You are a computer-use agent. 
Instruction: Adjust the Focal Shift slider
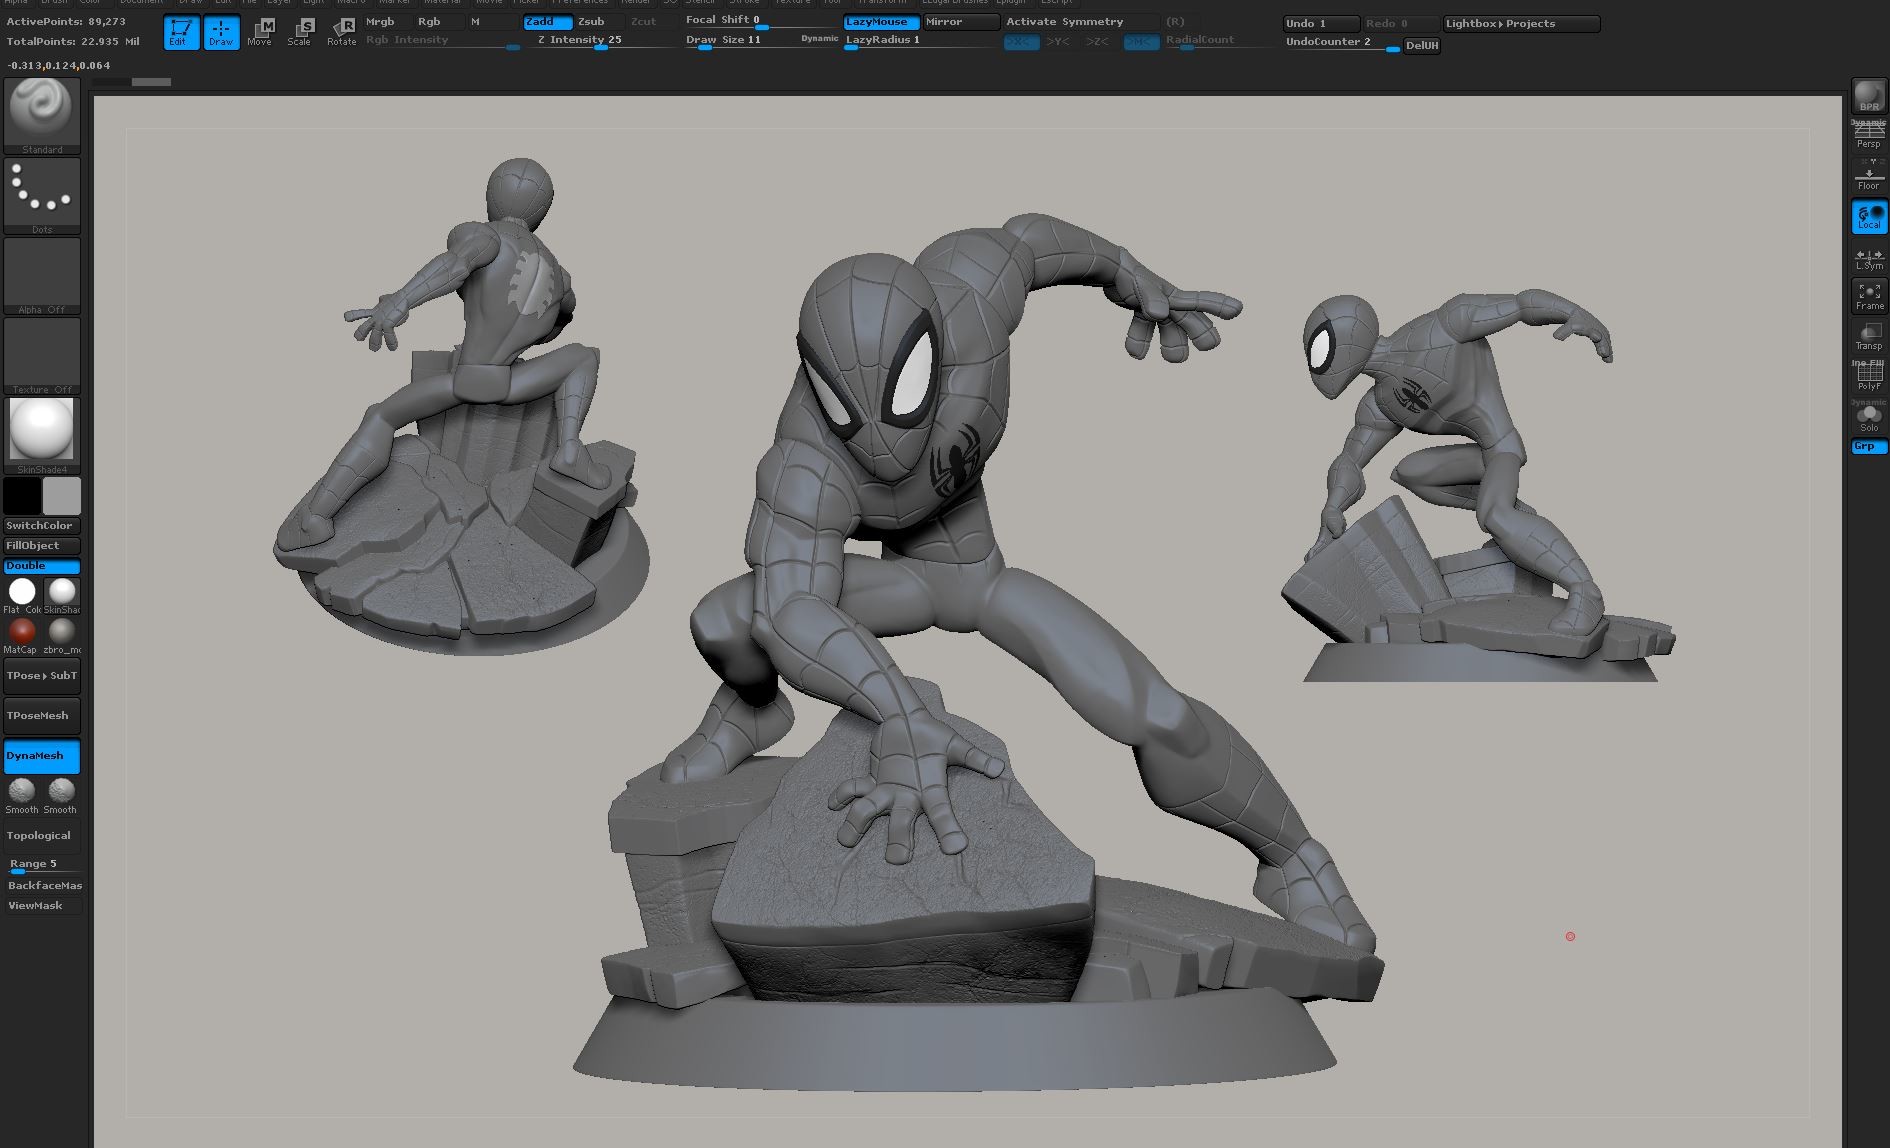761,21
